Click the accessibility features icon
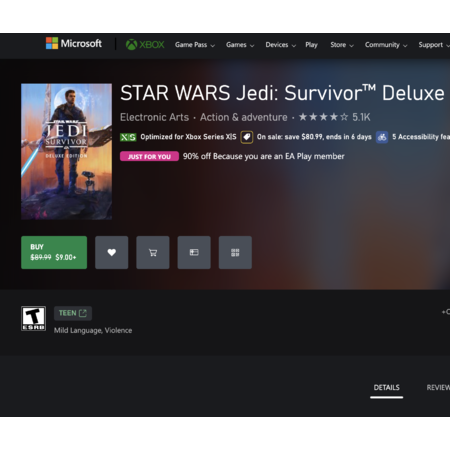The width and height of the screenshot is (450, 450). (382, 137)
